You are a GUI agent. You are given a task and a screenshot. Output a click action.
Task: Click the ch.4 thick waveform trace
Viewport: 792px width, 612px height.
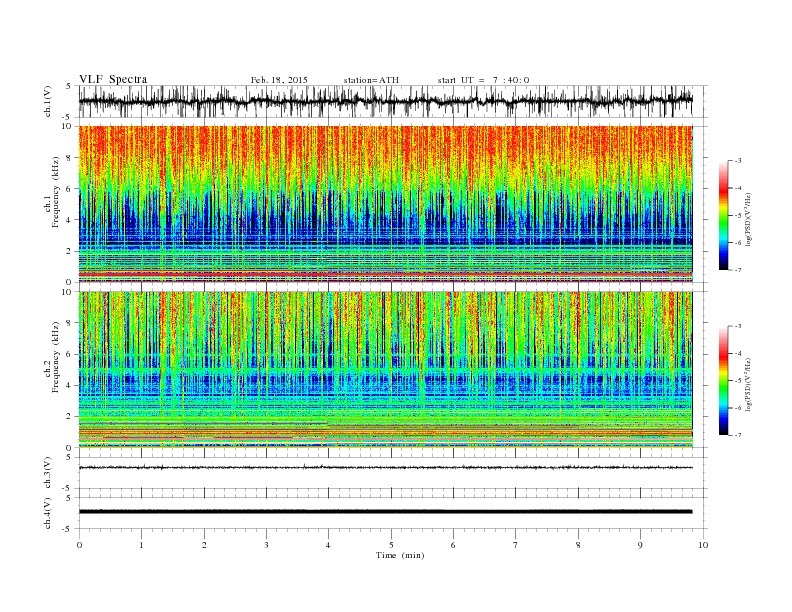tap(385, 512)
